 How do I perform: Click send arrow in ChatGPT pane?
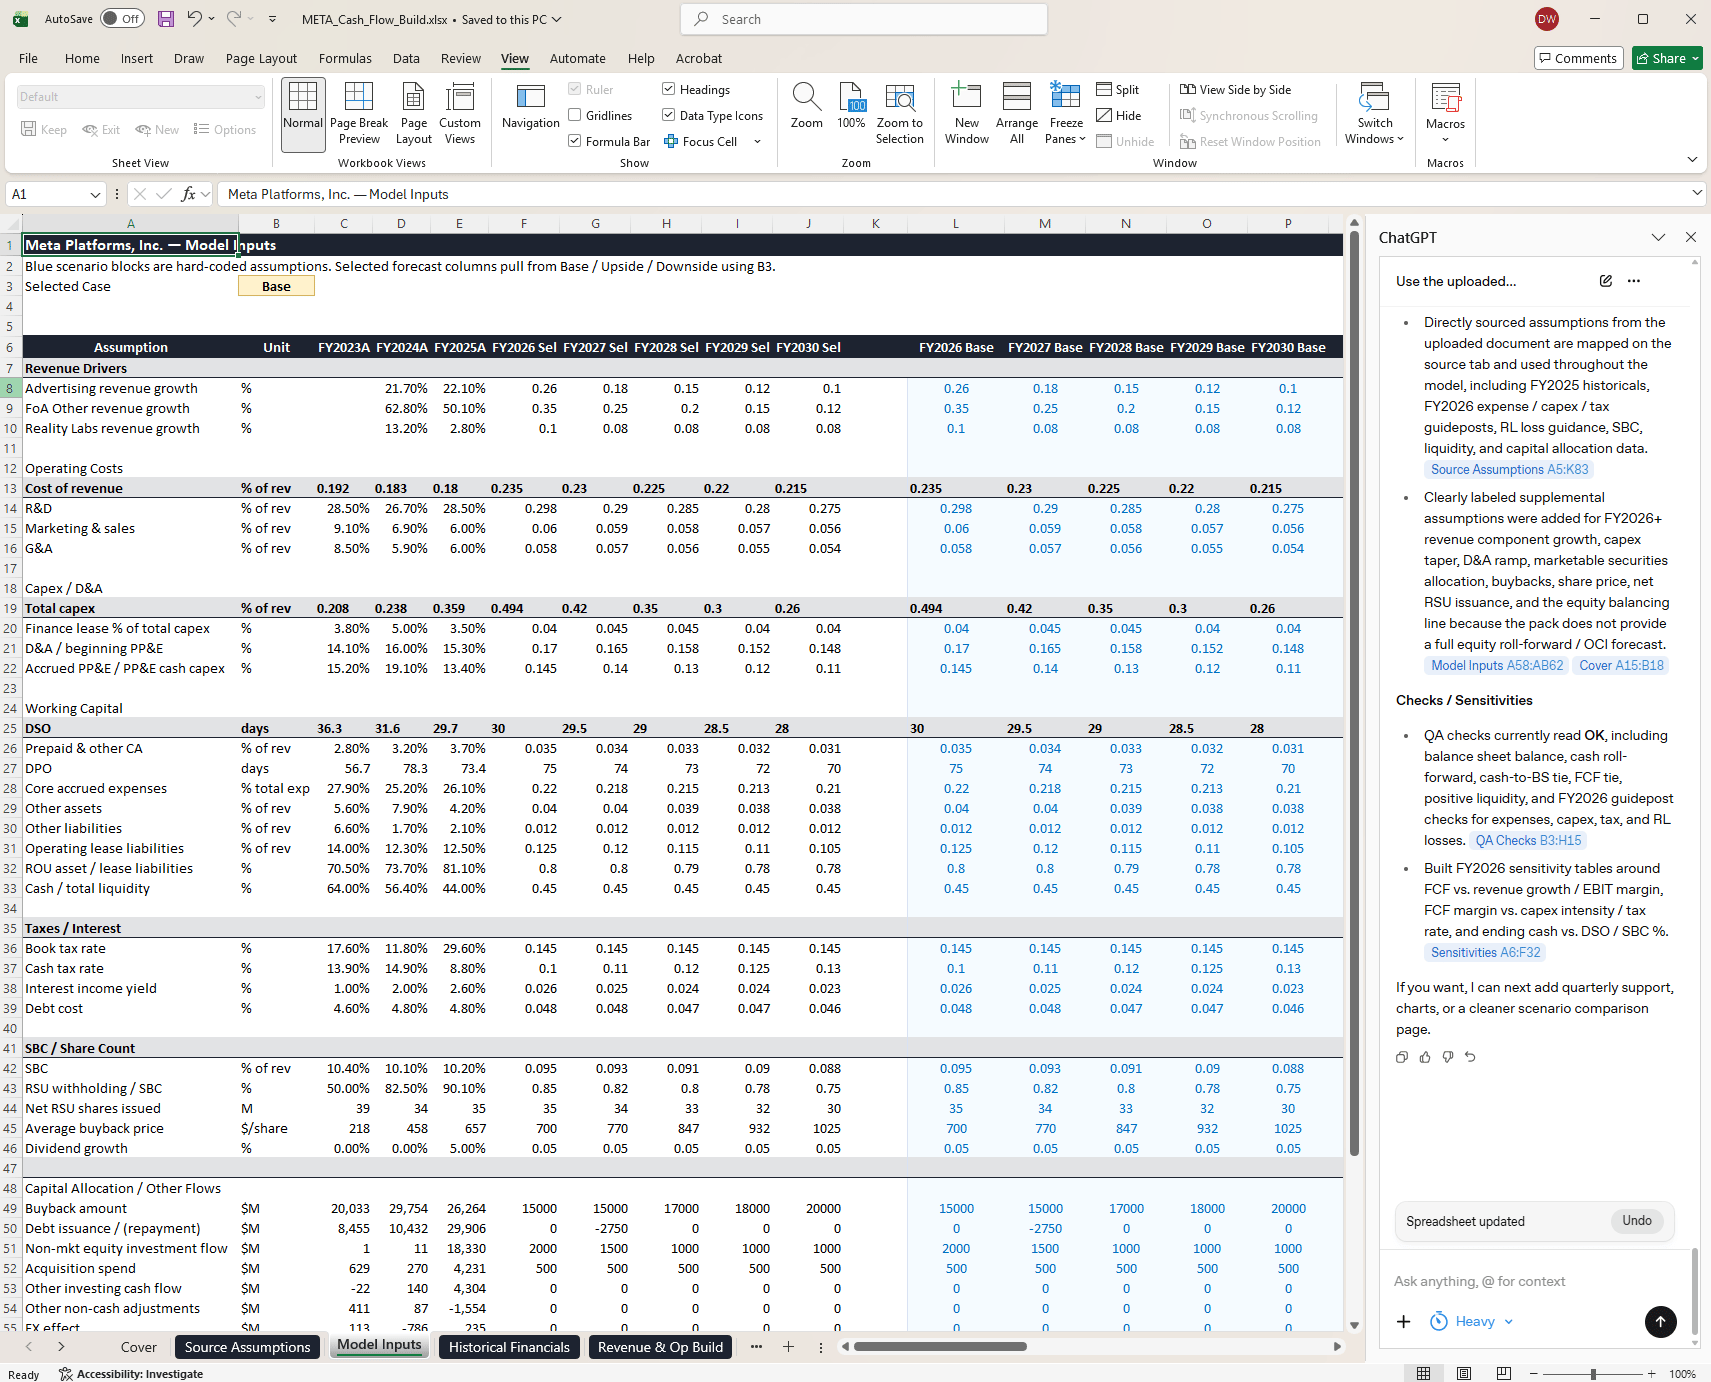(1660, 1321)
